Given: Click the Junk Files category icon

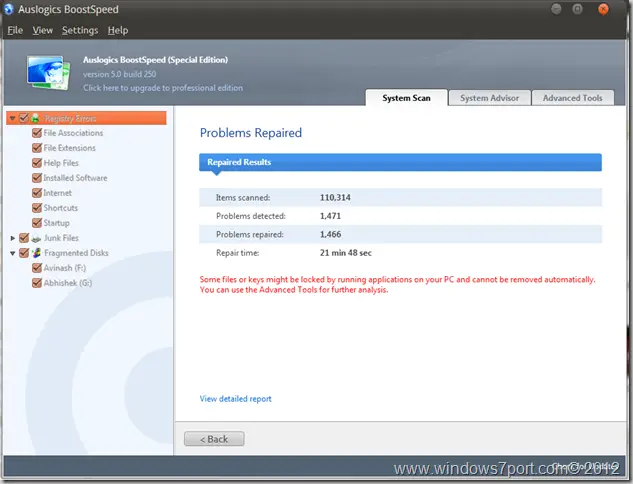Looking at the screenshot, I should coord(36,238).
